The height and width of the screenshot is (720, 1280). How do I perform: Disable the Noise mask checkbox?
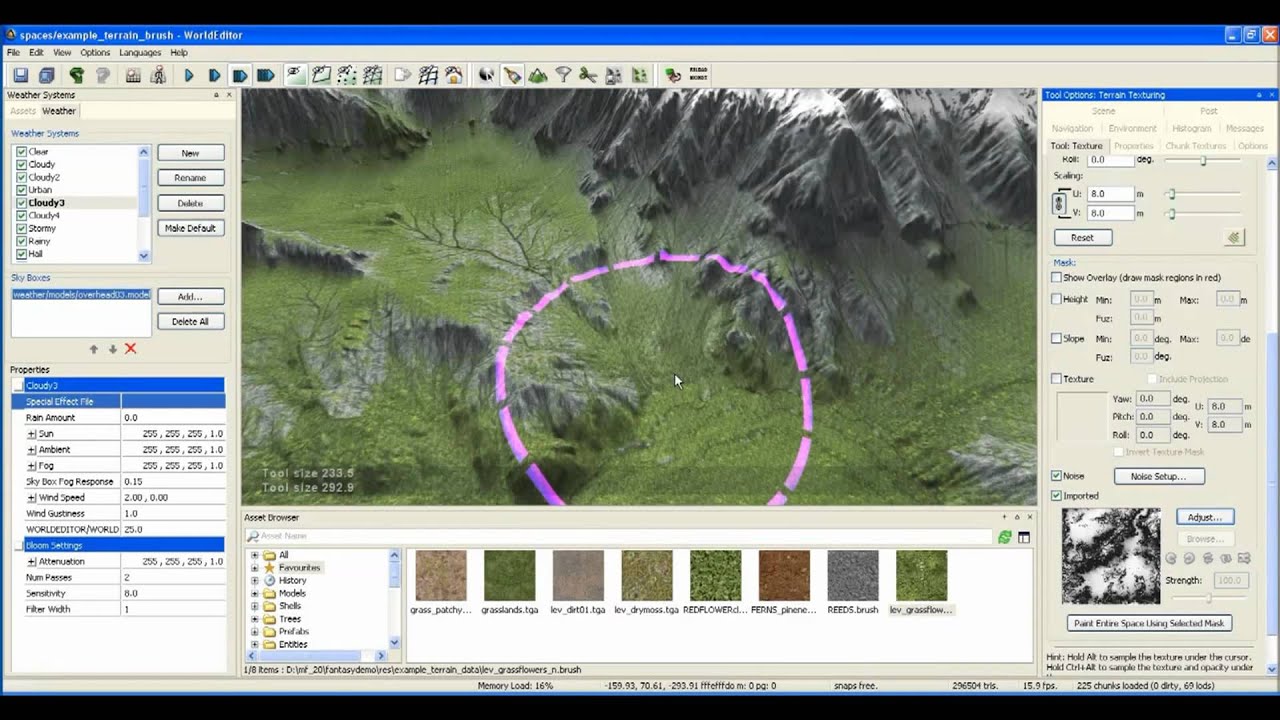(x=1056, y=476)
